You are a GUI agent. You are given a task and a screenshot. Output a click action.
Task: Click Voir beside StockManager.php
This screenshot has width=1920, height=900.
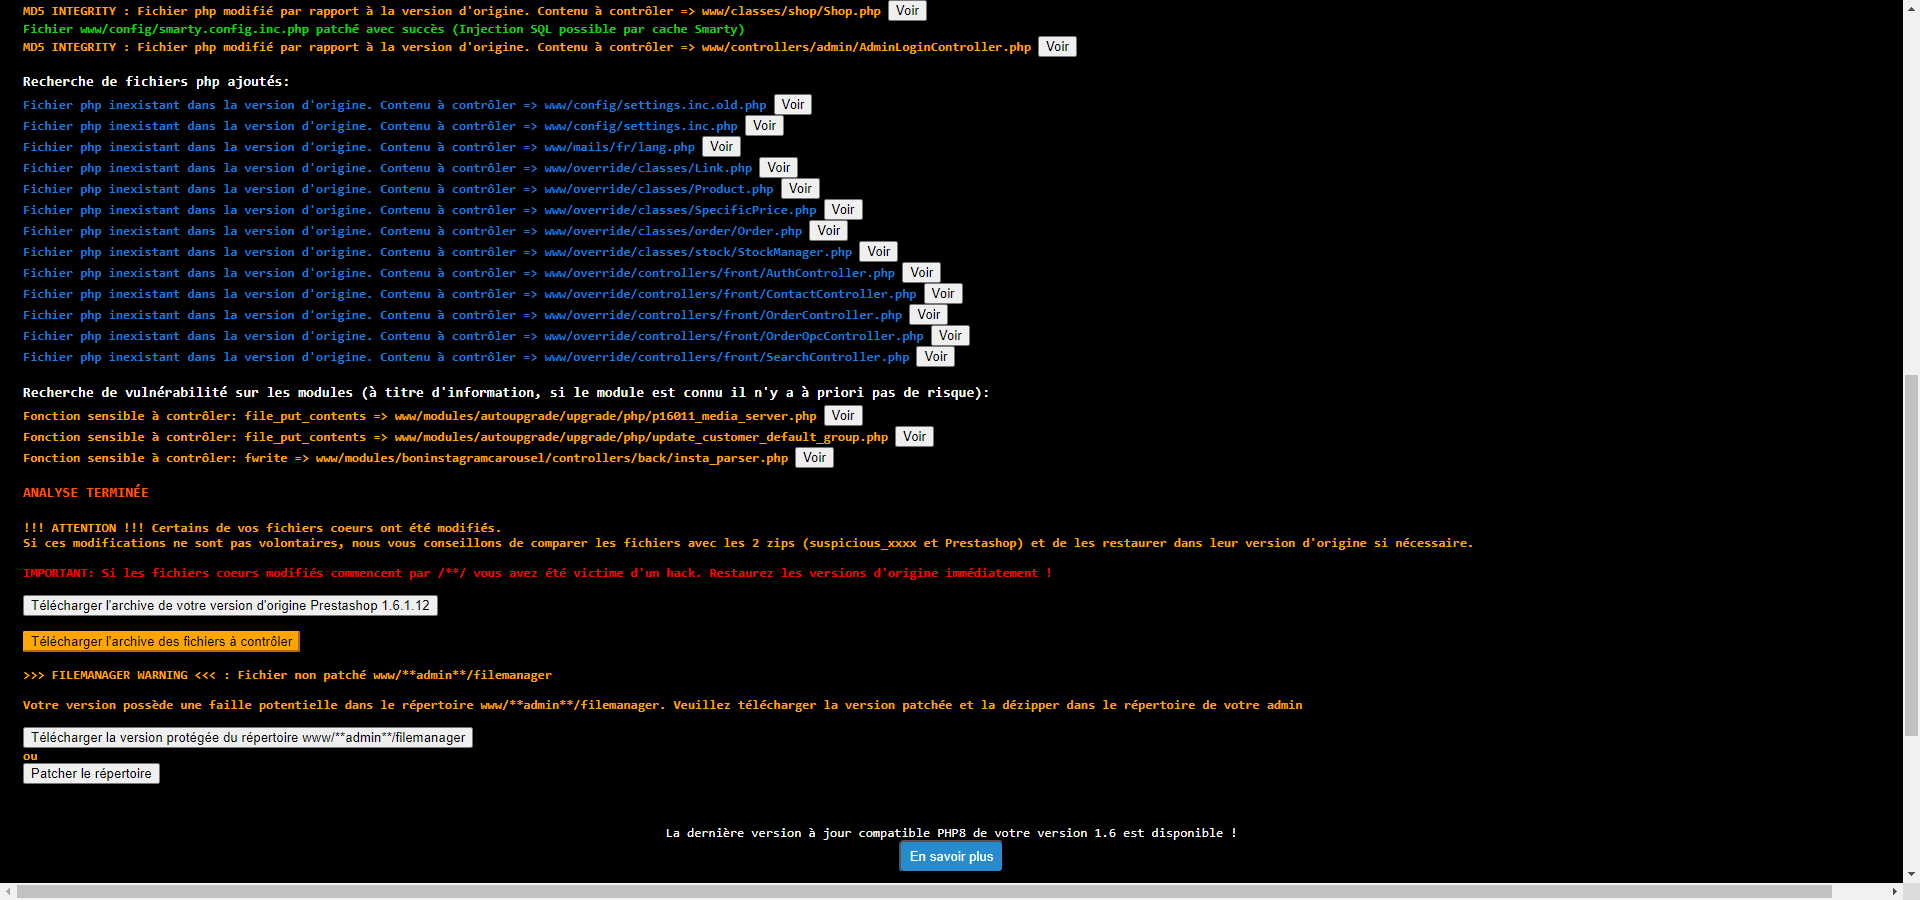pos(879,252)
